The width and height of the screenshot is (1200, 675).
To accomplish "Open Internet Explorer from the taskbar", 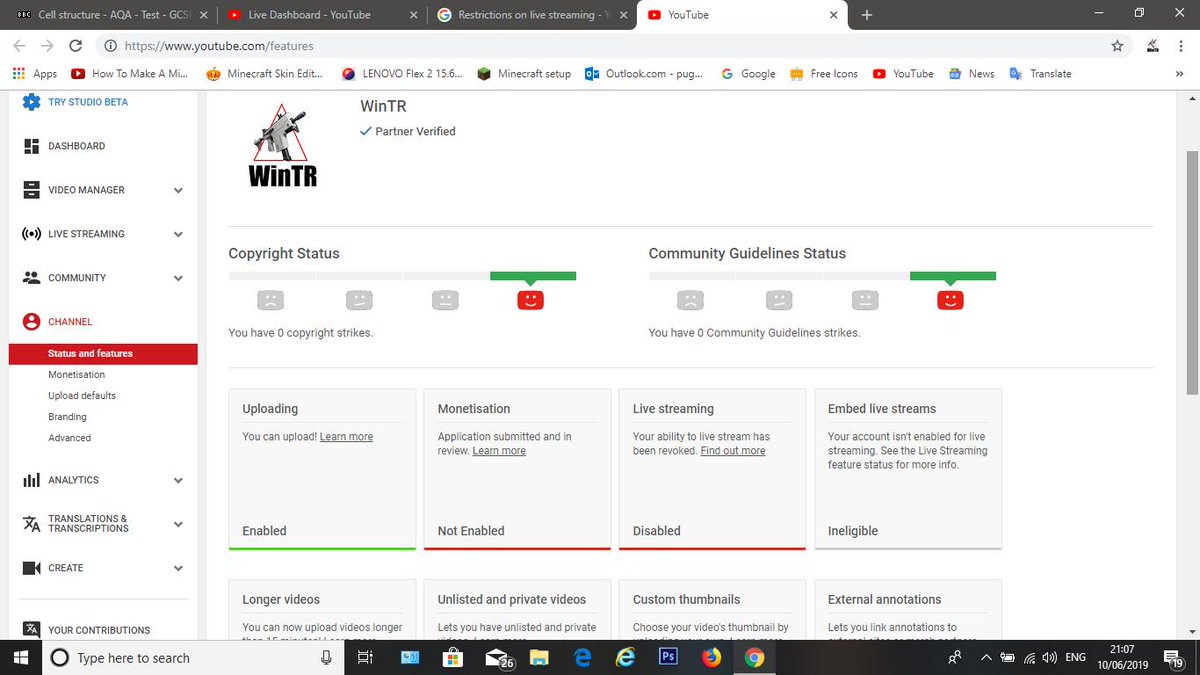I will (x=626, y=657).
